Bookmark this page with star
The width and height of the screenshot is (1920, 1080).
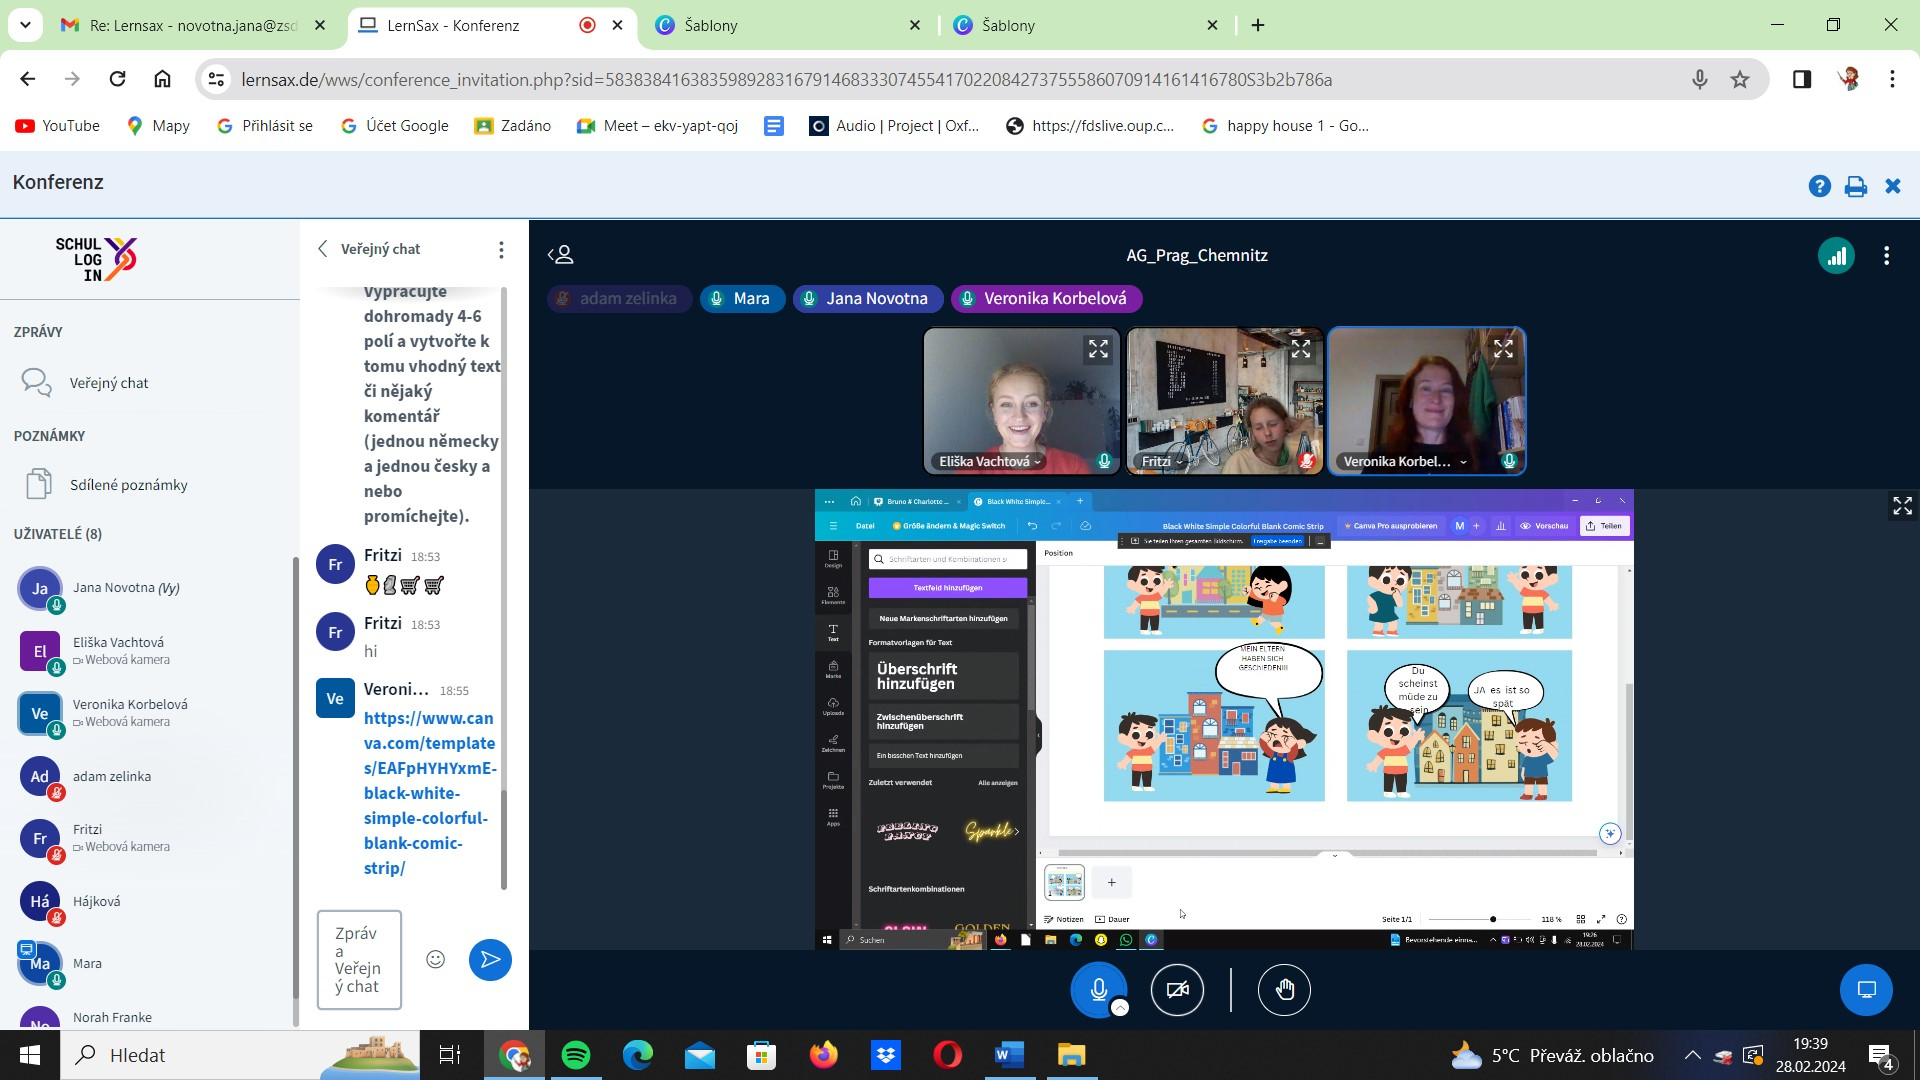1740,79
